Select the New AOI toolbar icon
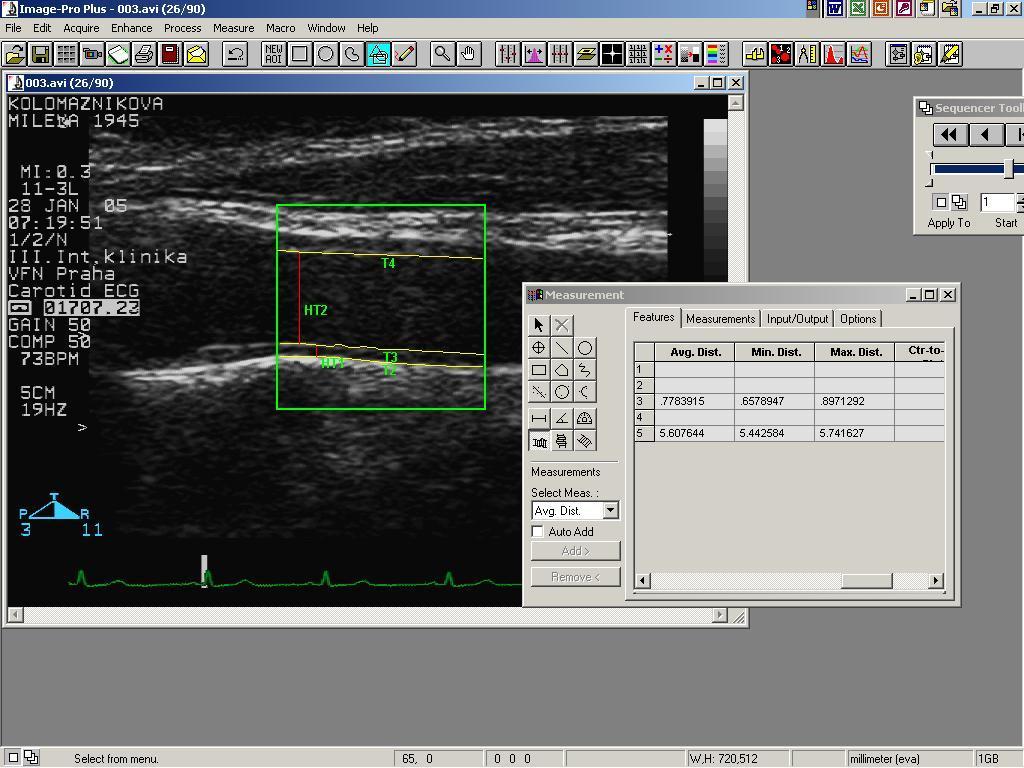The height and width of the screenshot is (768, 1024). coord(274,54)
